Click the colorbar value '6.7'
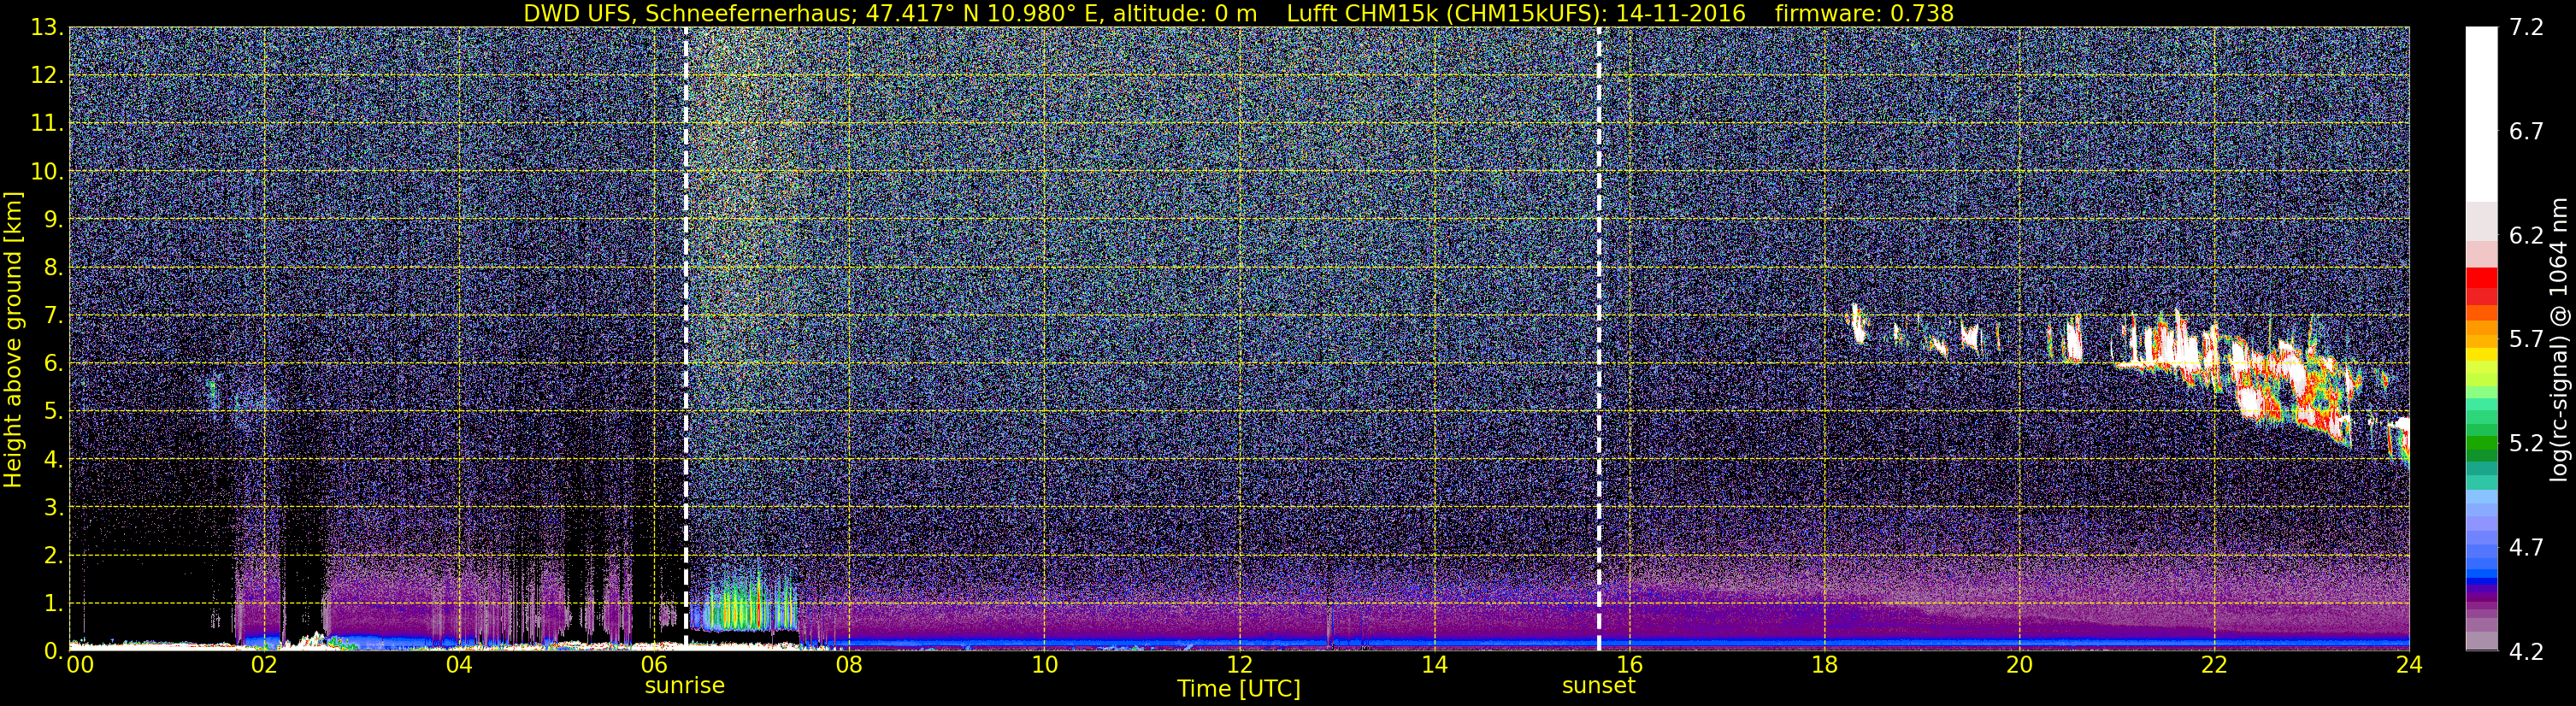 tap(2526, 132)
